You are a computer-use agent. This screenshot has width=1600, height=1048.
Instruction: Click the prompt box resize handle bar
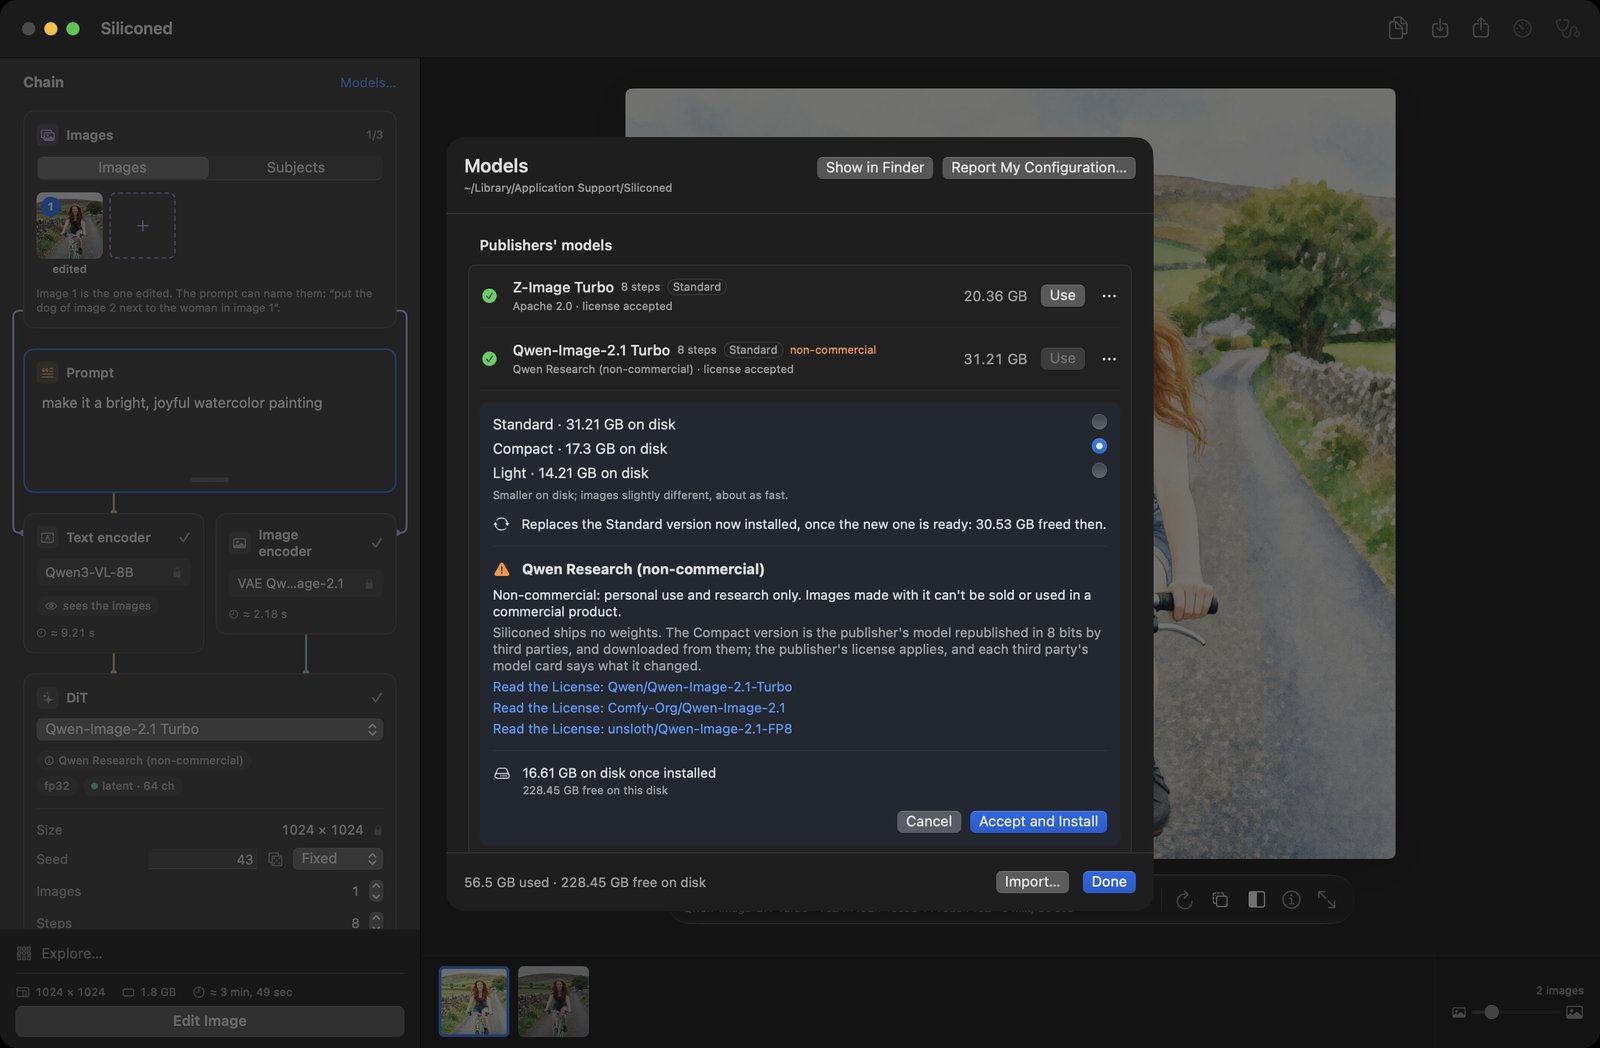tap(210, 480)
